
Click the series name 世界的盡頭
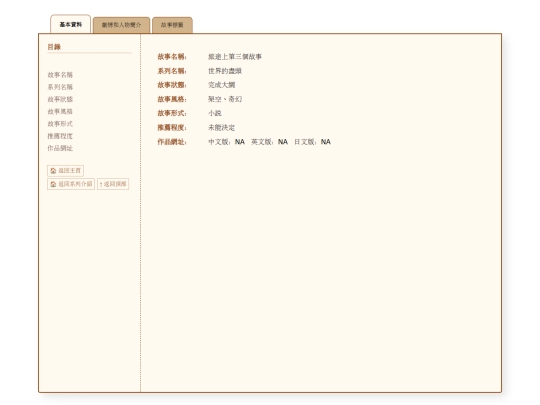tap(225, 71)
